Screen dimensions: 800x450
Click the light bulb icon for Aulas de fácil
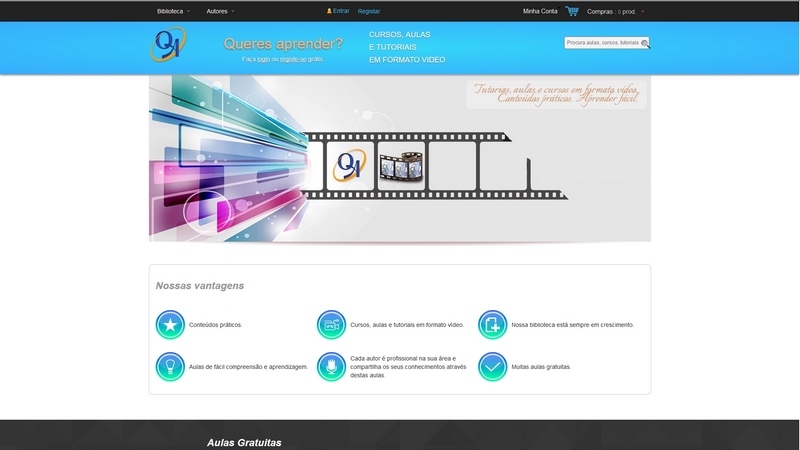[x=170, y=366]
